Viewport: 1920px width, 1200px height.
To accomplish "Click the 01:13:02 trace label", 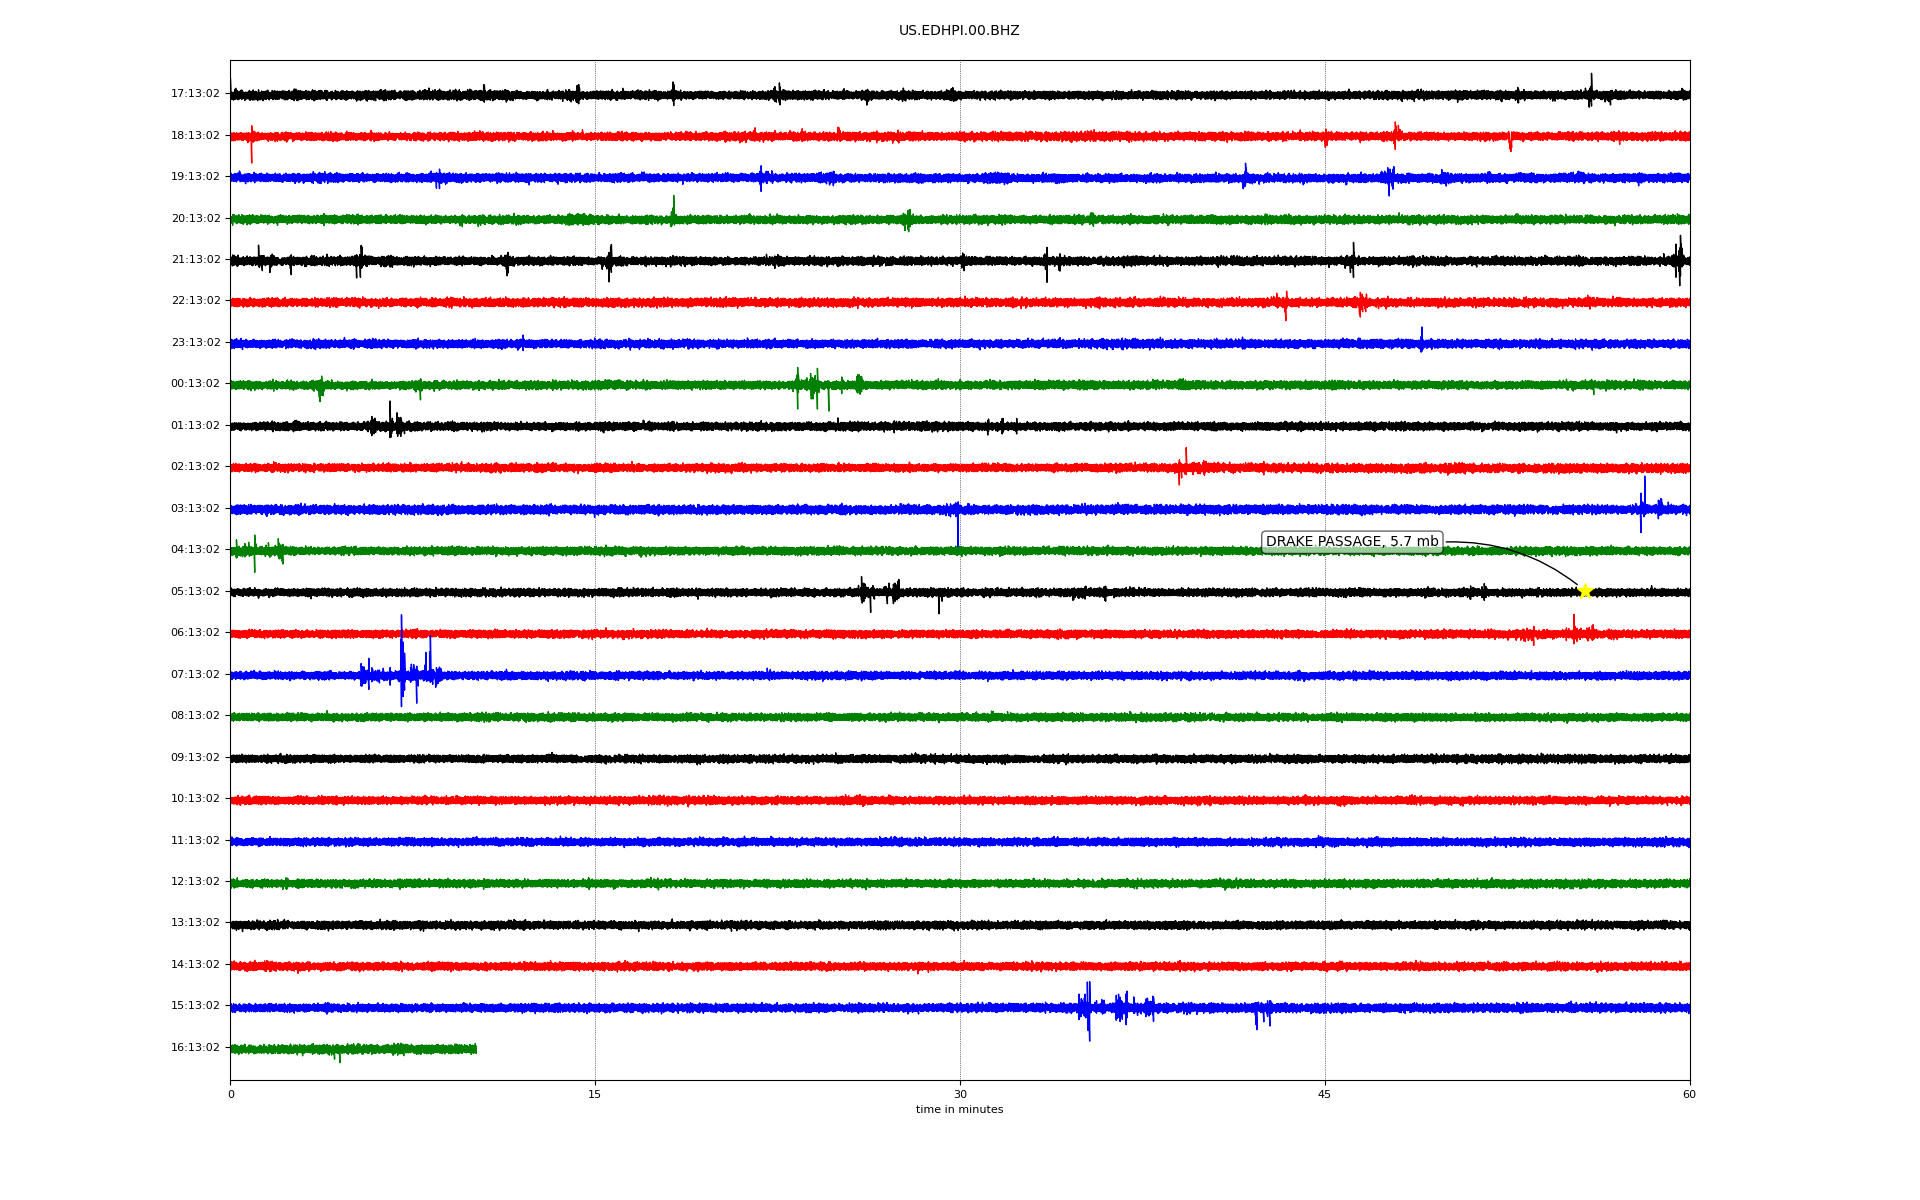I will point(195,426).
